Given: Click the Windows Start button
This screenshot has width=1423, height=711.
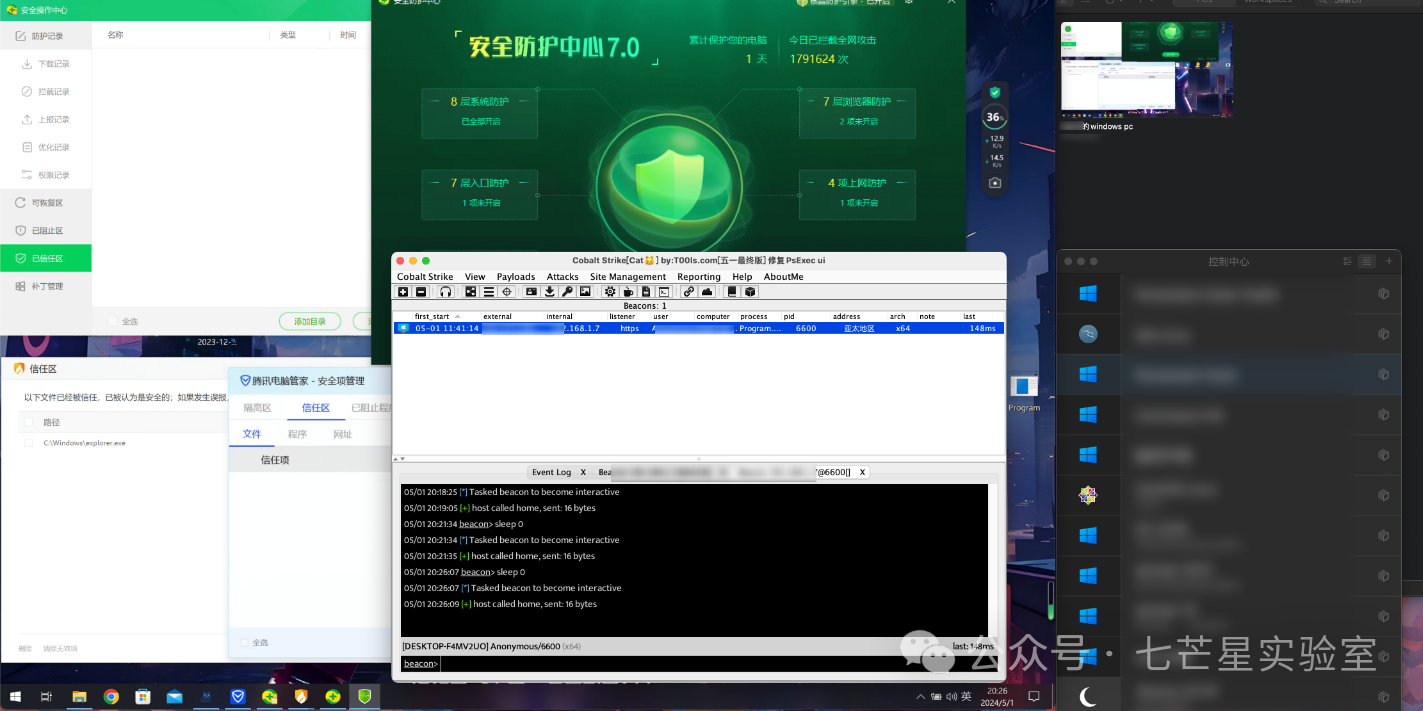Looking at the screenshot, I should tap(15, 696).
